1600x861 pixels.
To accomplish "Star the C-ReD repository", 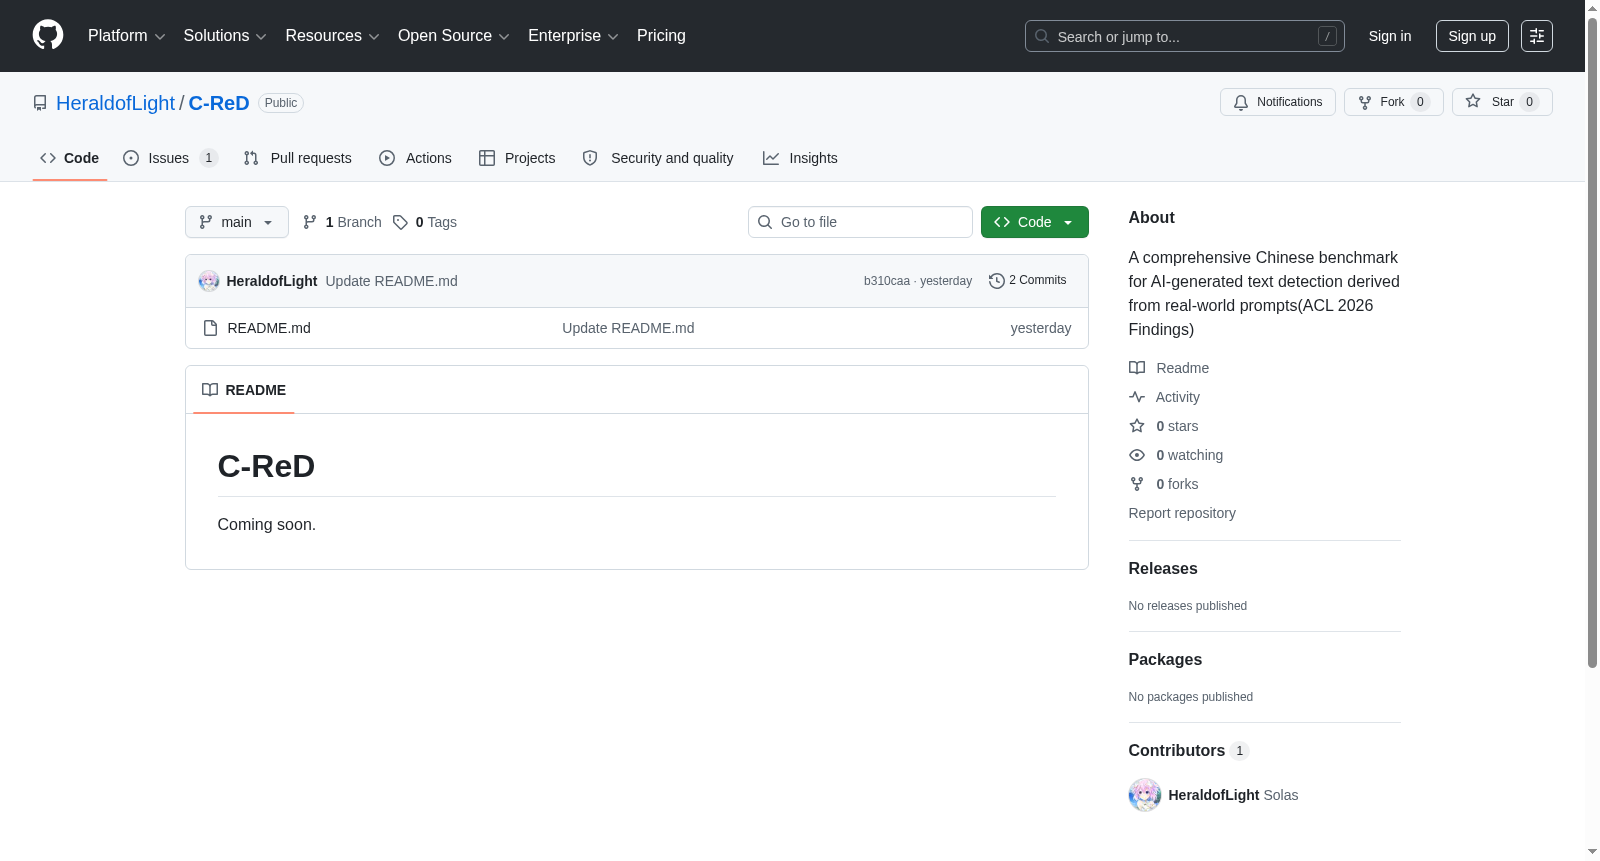I will (1502, 102).
